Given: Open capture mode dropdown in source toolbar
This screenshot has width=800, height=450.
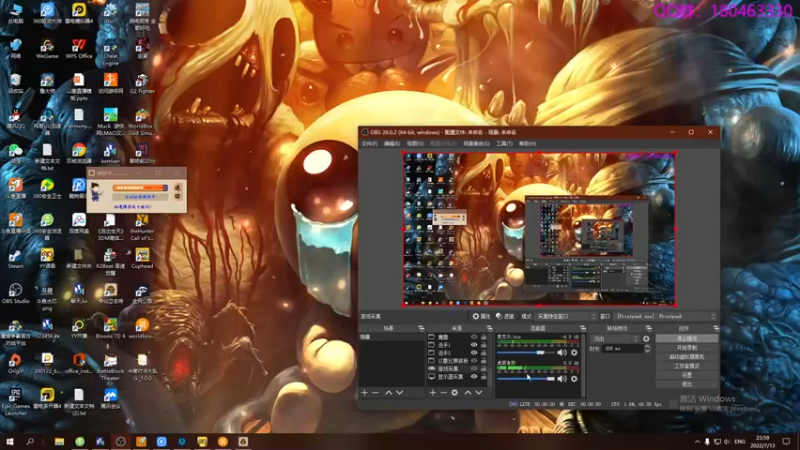Looking at the screenshot, I should pos(565,316).
